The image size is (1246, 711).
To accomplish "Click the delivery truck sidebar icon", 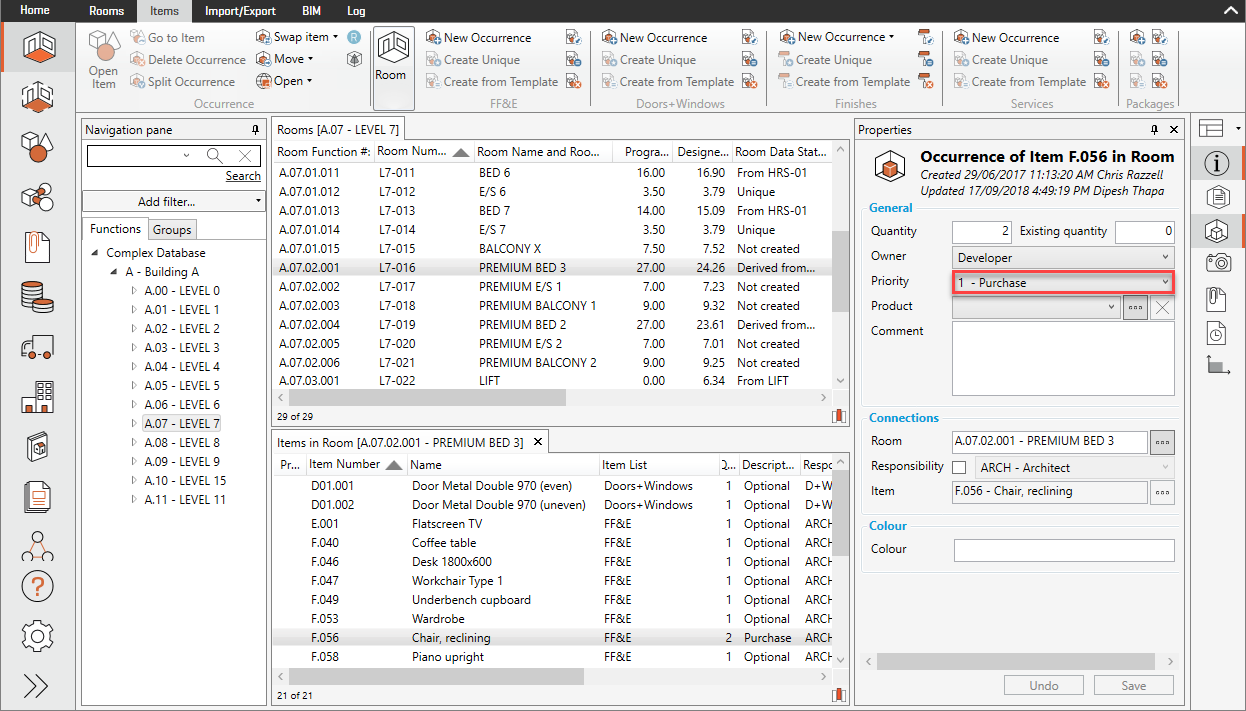I will (37, 347).
